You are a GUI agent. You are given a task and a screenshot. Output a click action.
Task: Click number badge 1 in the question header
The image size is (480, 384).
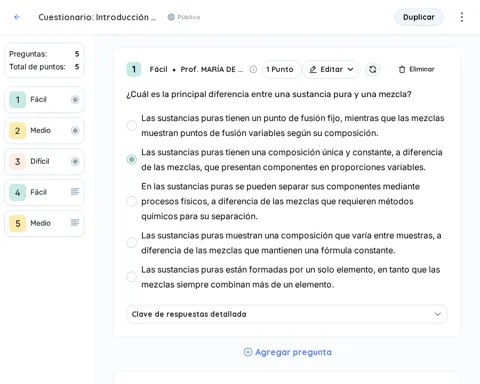134,69
